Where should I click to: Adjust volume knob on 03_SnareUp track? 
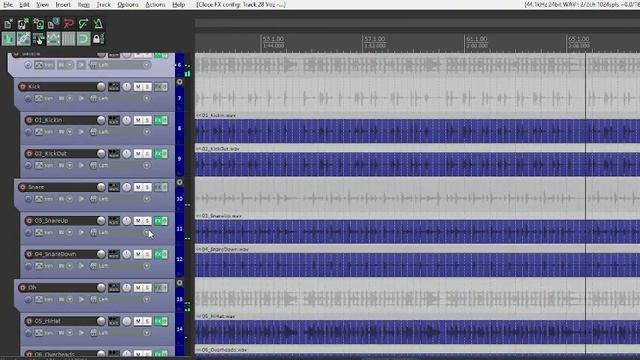point(101,220)
